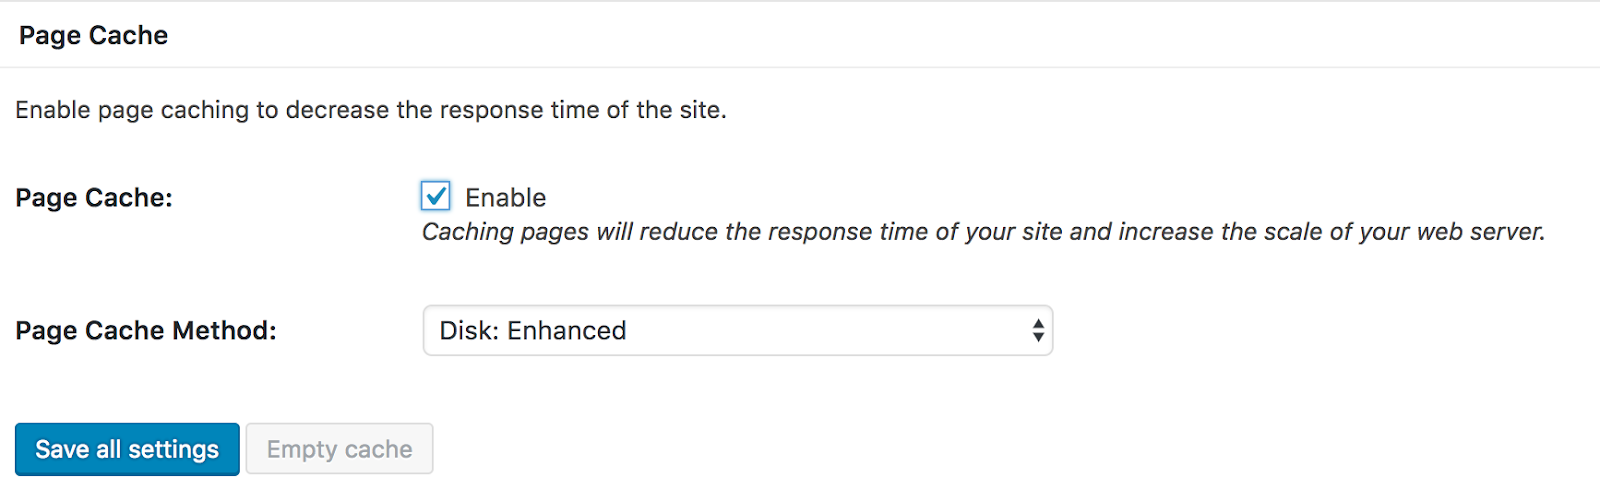Click the italic caching pages description
Screen dimensions: 1600x502
pos(983,232)
